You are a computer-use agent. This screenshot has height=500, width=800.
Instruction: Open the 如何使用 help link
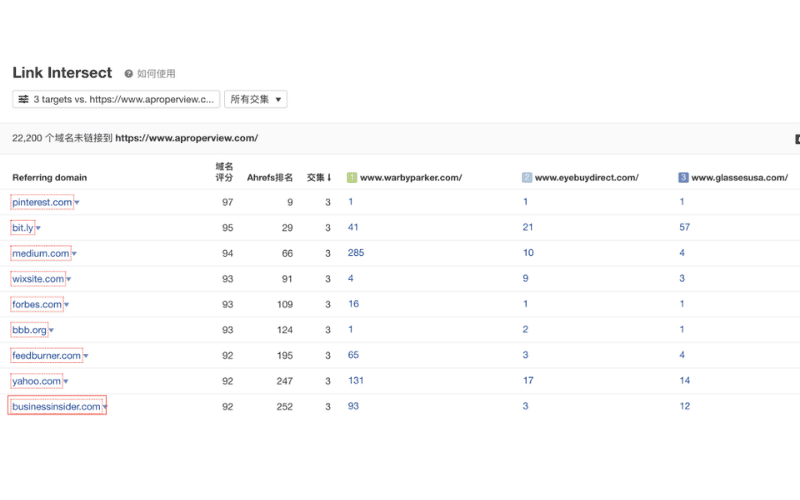156,74
